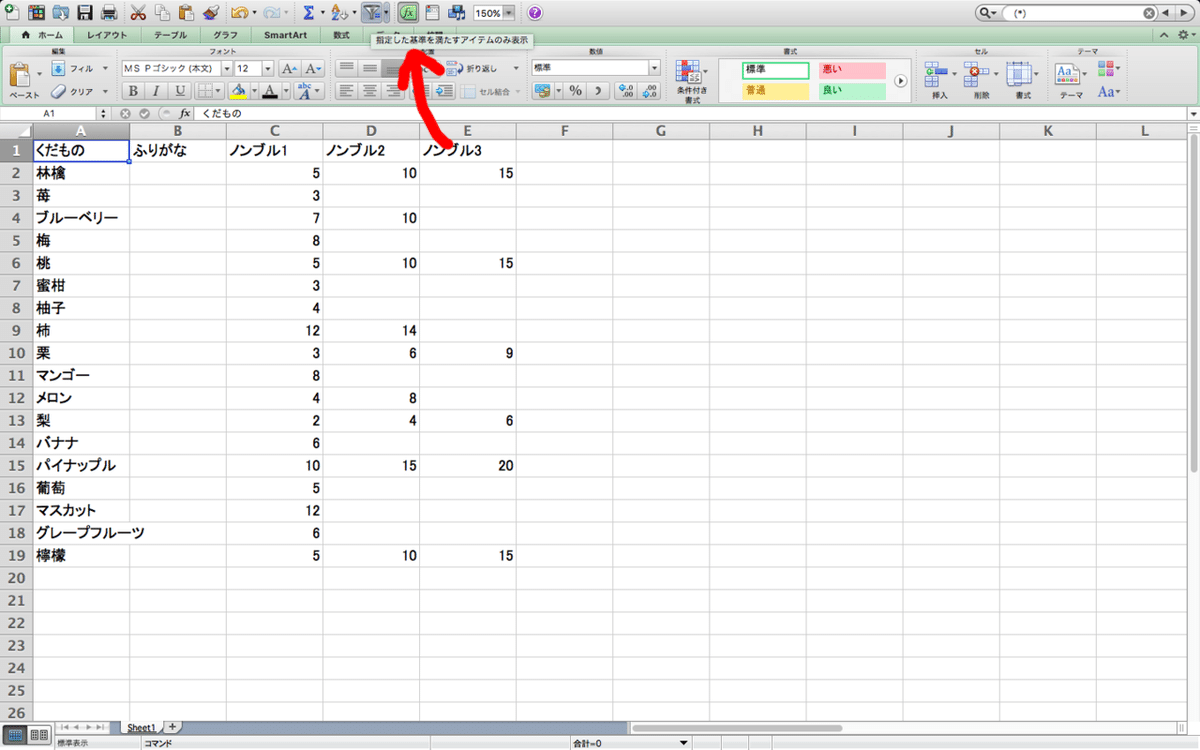Toggle align text left

click(346, 91)
